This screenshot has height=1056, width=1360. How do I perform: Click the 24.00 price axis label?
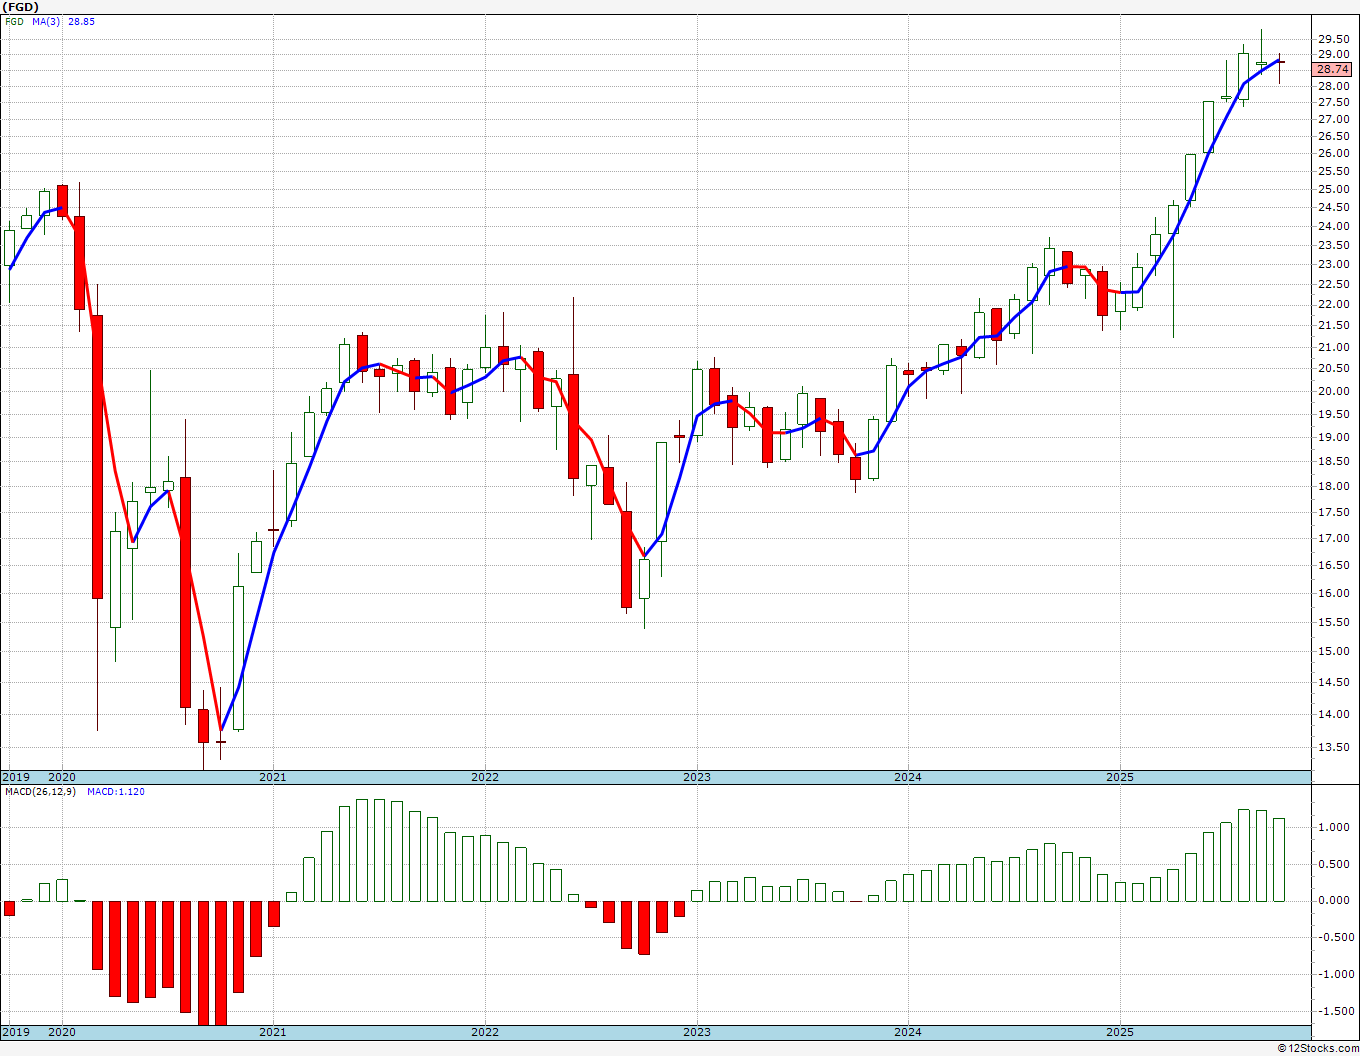pyautogui.click(x=1333, y=226)
